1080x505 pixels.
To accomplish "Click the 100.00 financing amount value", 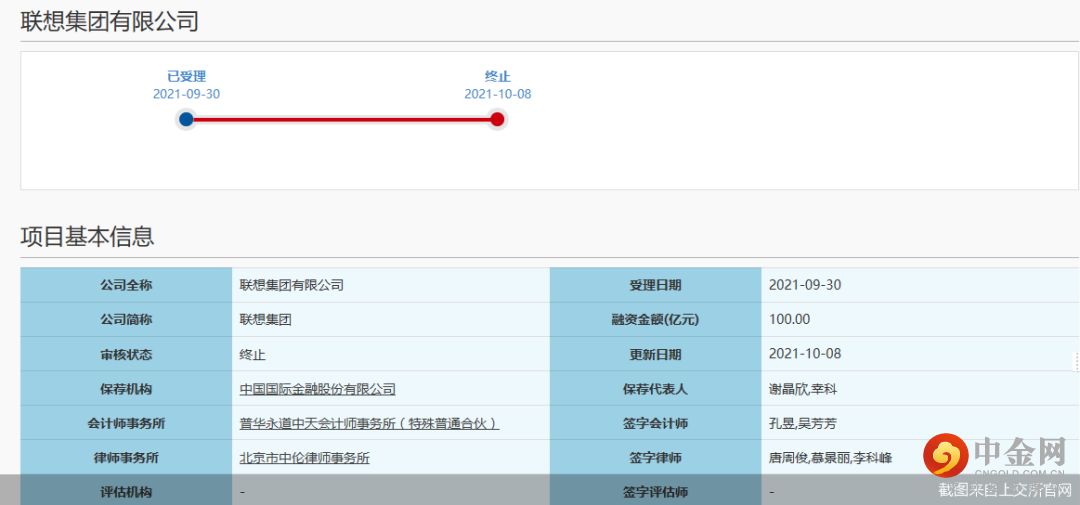I will [x=789, y=319].
